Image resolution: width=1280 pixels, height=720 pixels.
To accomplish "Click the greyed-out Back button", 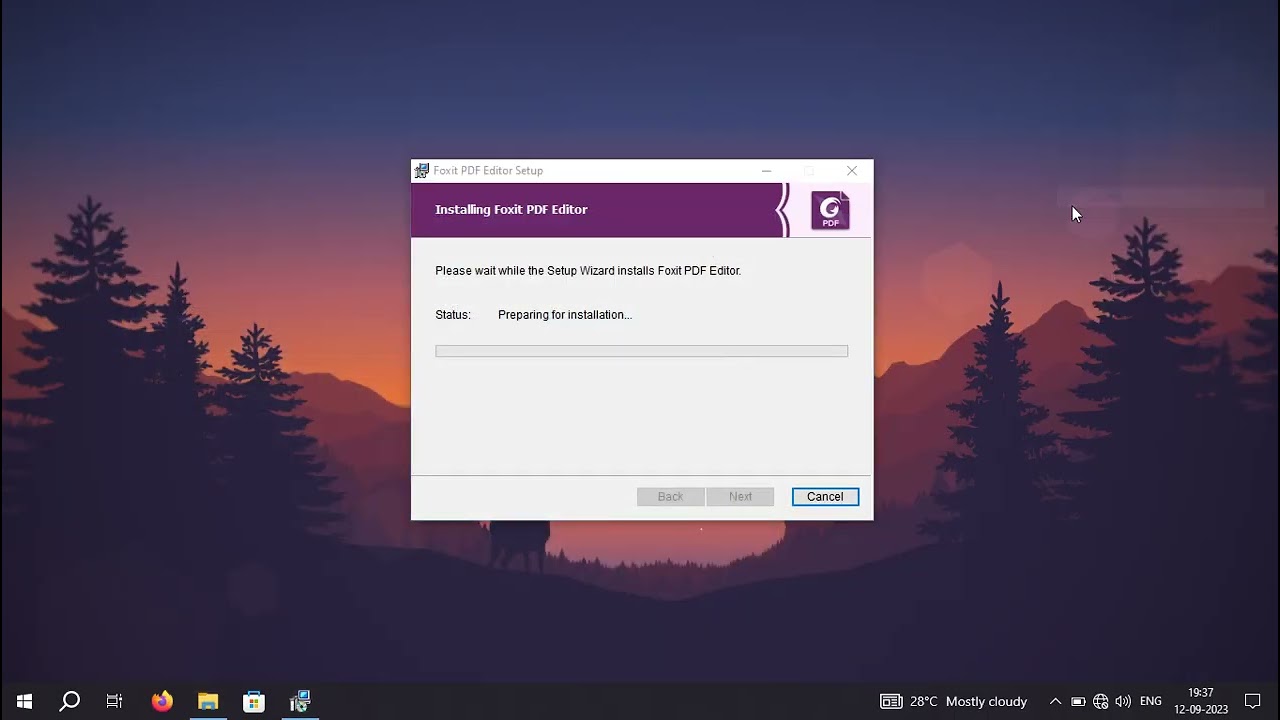I will click(x=670, y=496).
